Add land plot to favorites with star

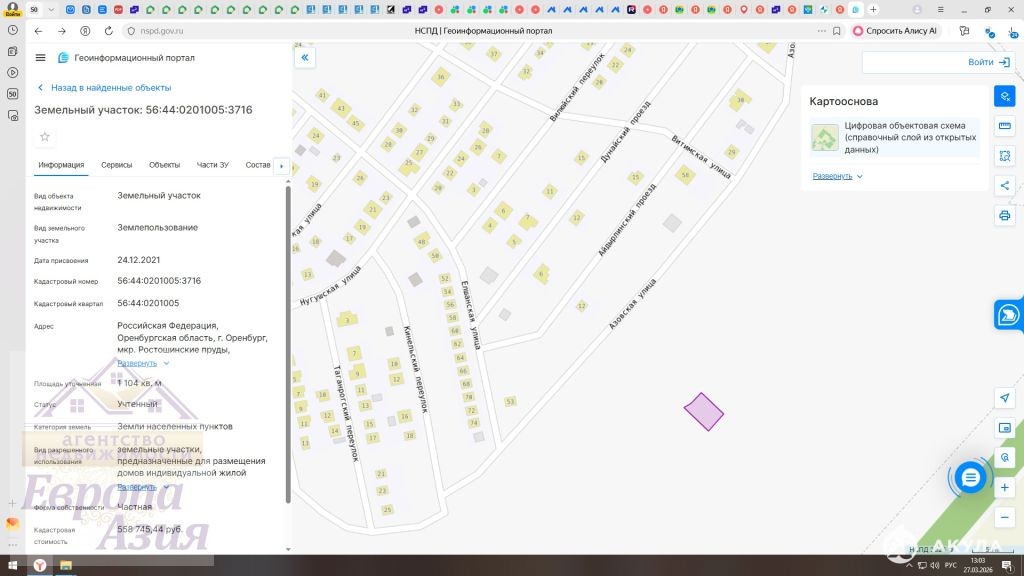point(44,137)
